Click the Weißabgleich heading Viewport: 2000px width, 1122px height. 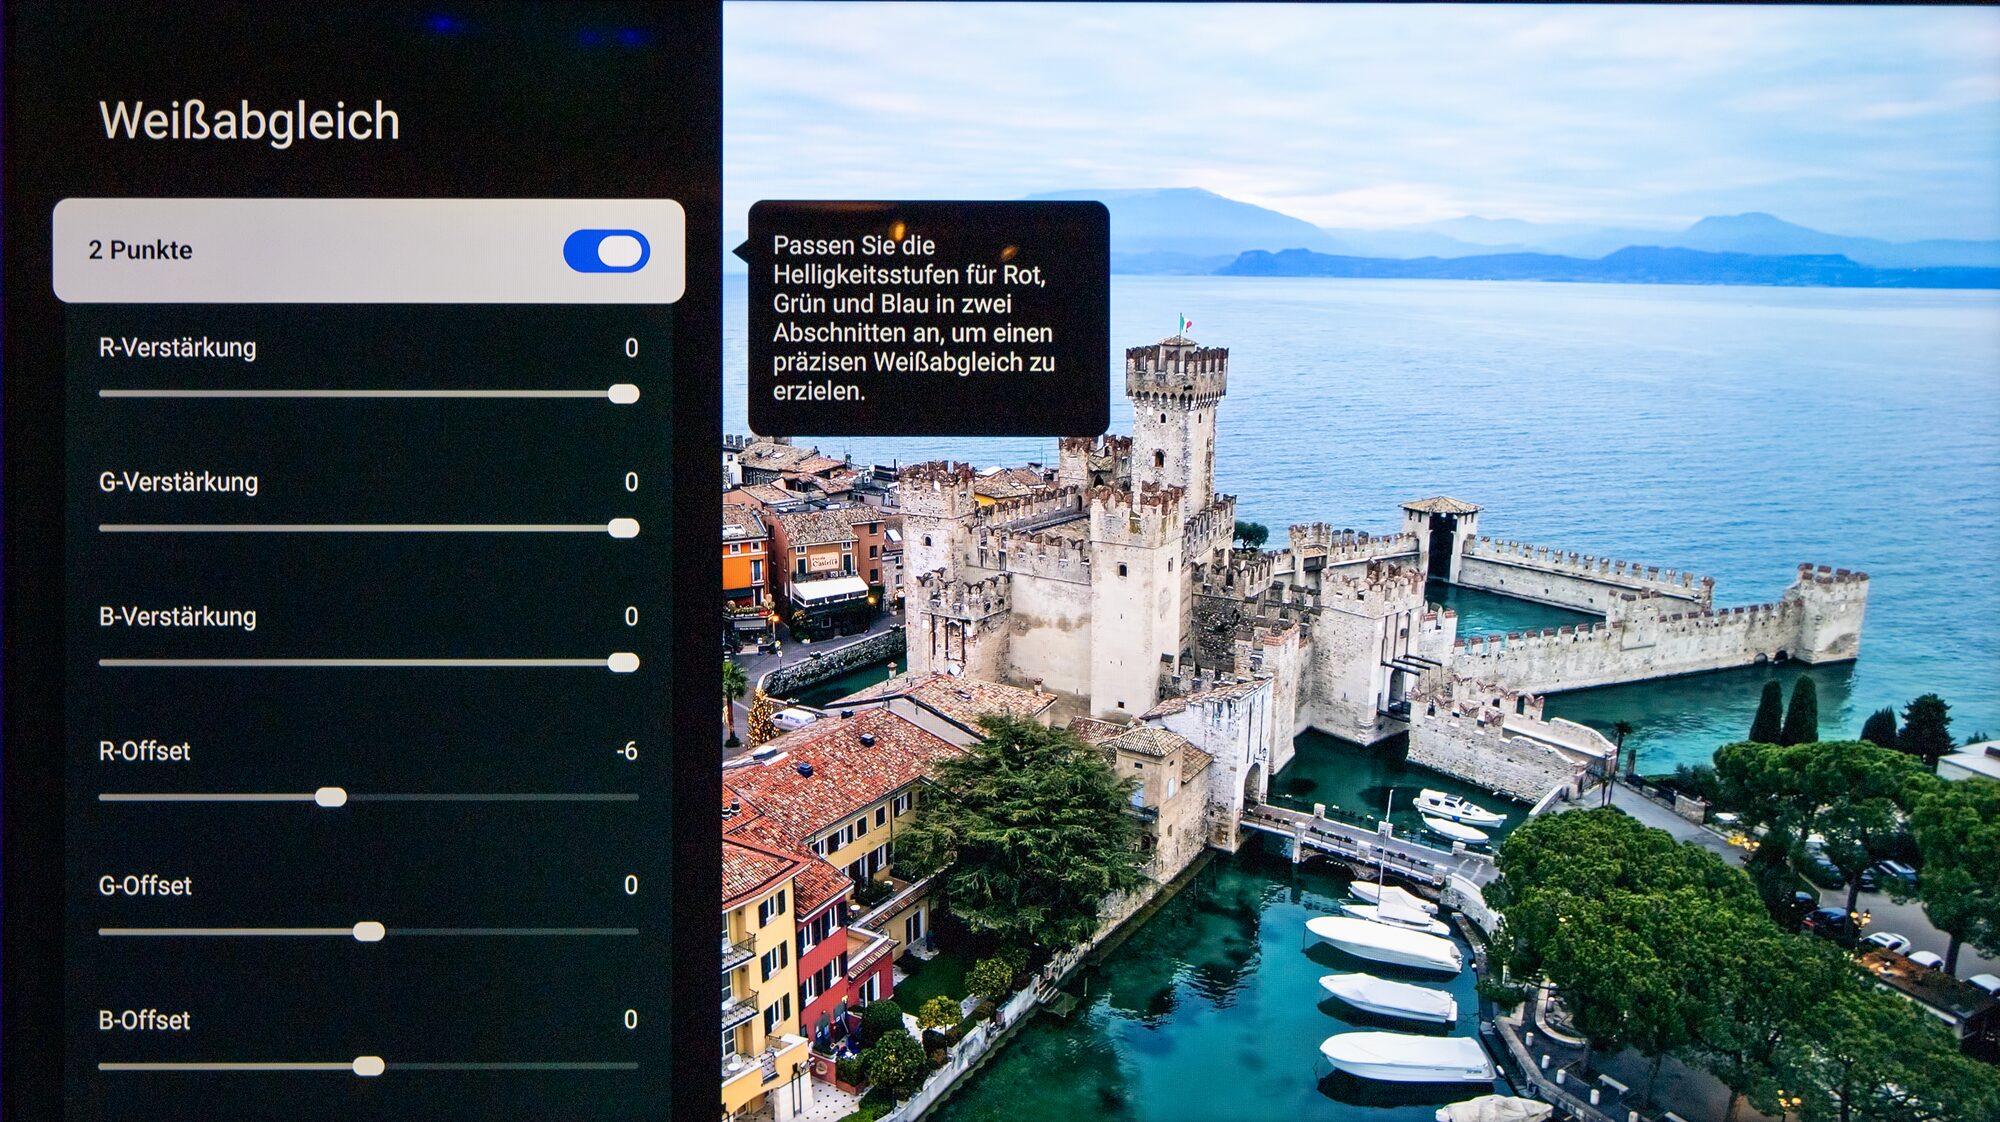[249, 121]
